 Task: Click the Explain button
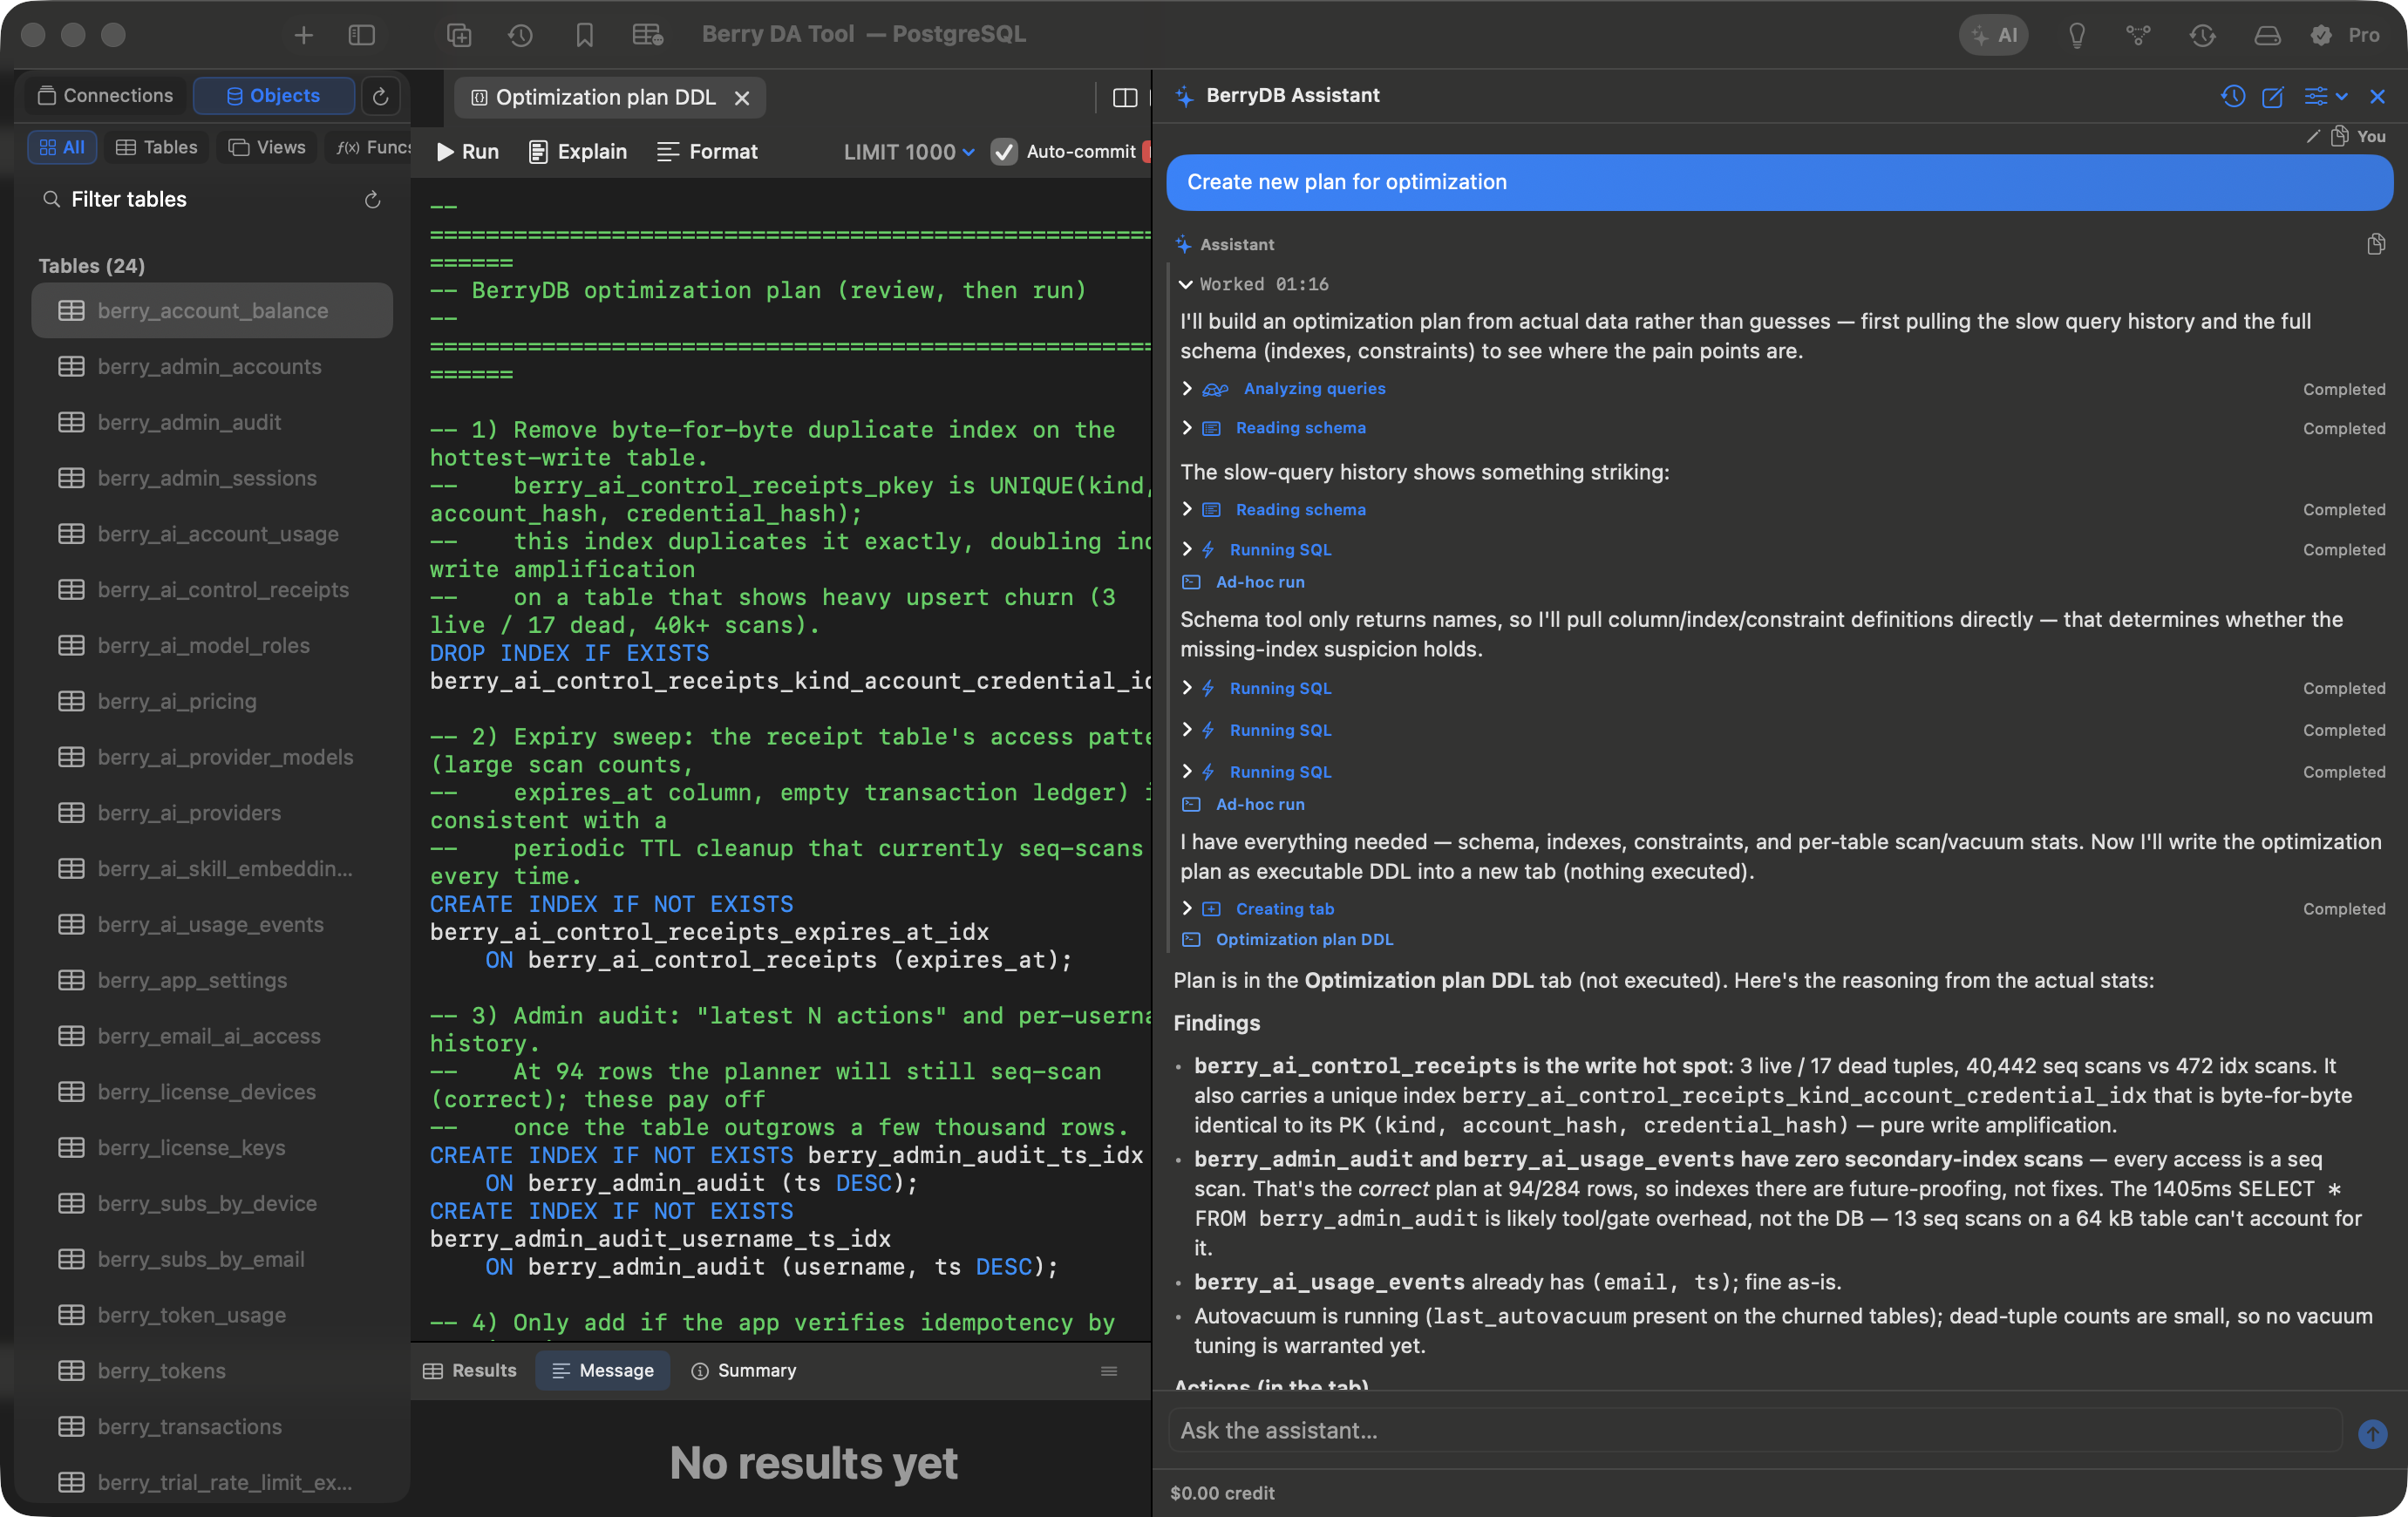(577, 152)
